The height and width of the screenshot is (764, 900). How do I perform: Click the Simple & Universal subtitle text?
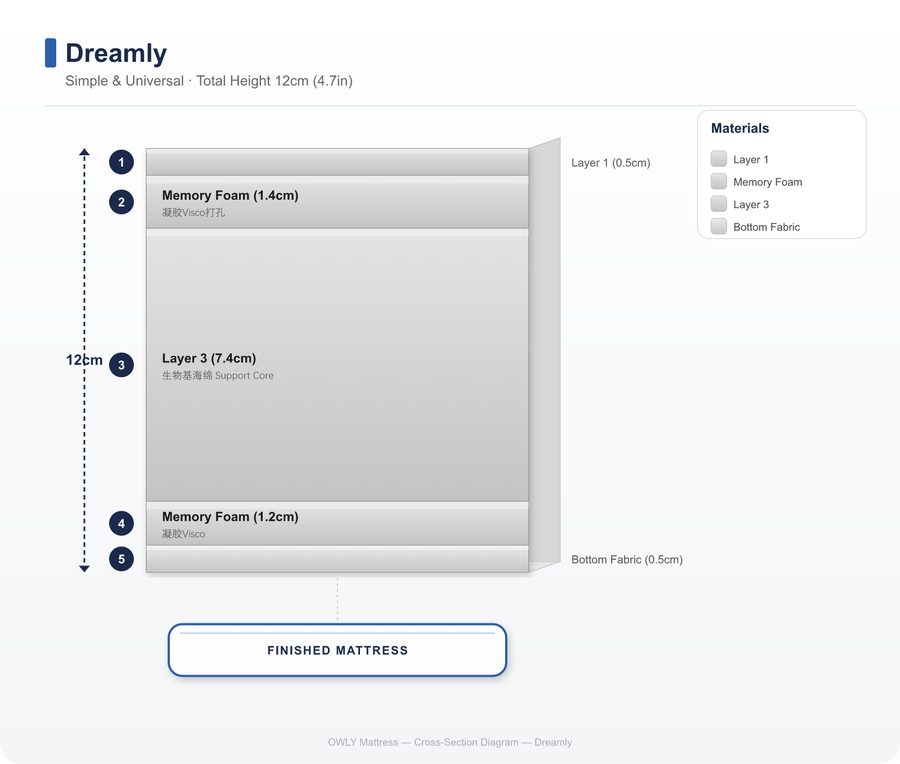pos(209,81)
